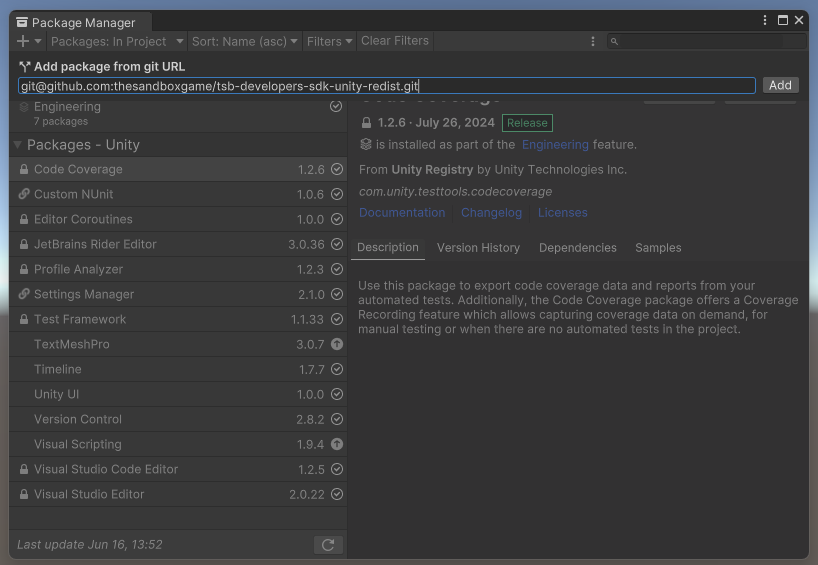Open the Sort: Name (asc) dropdown
818x565 pixels.
pyautogui.click(x=244, y=41)
